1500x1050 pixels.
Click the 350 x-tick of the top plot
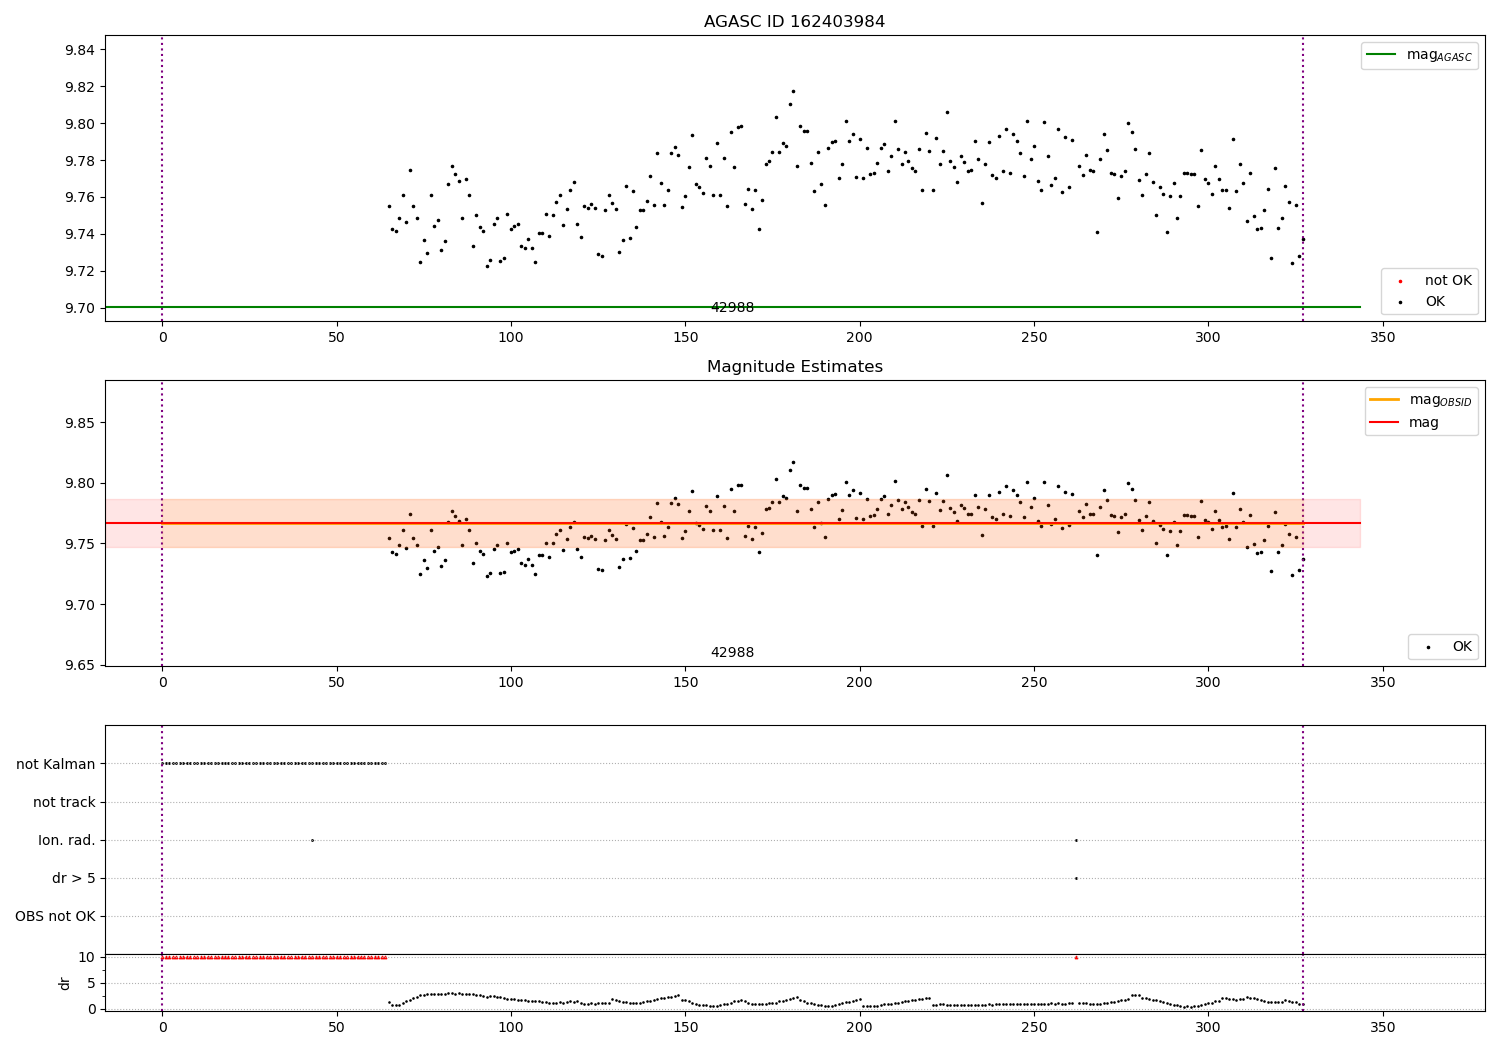1382,338
